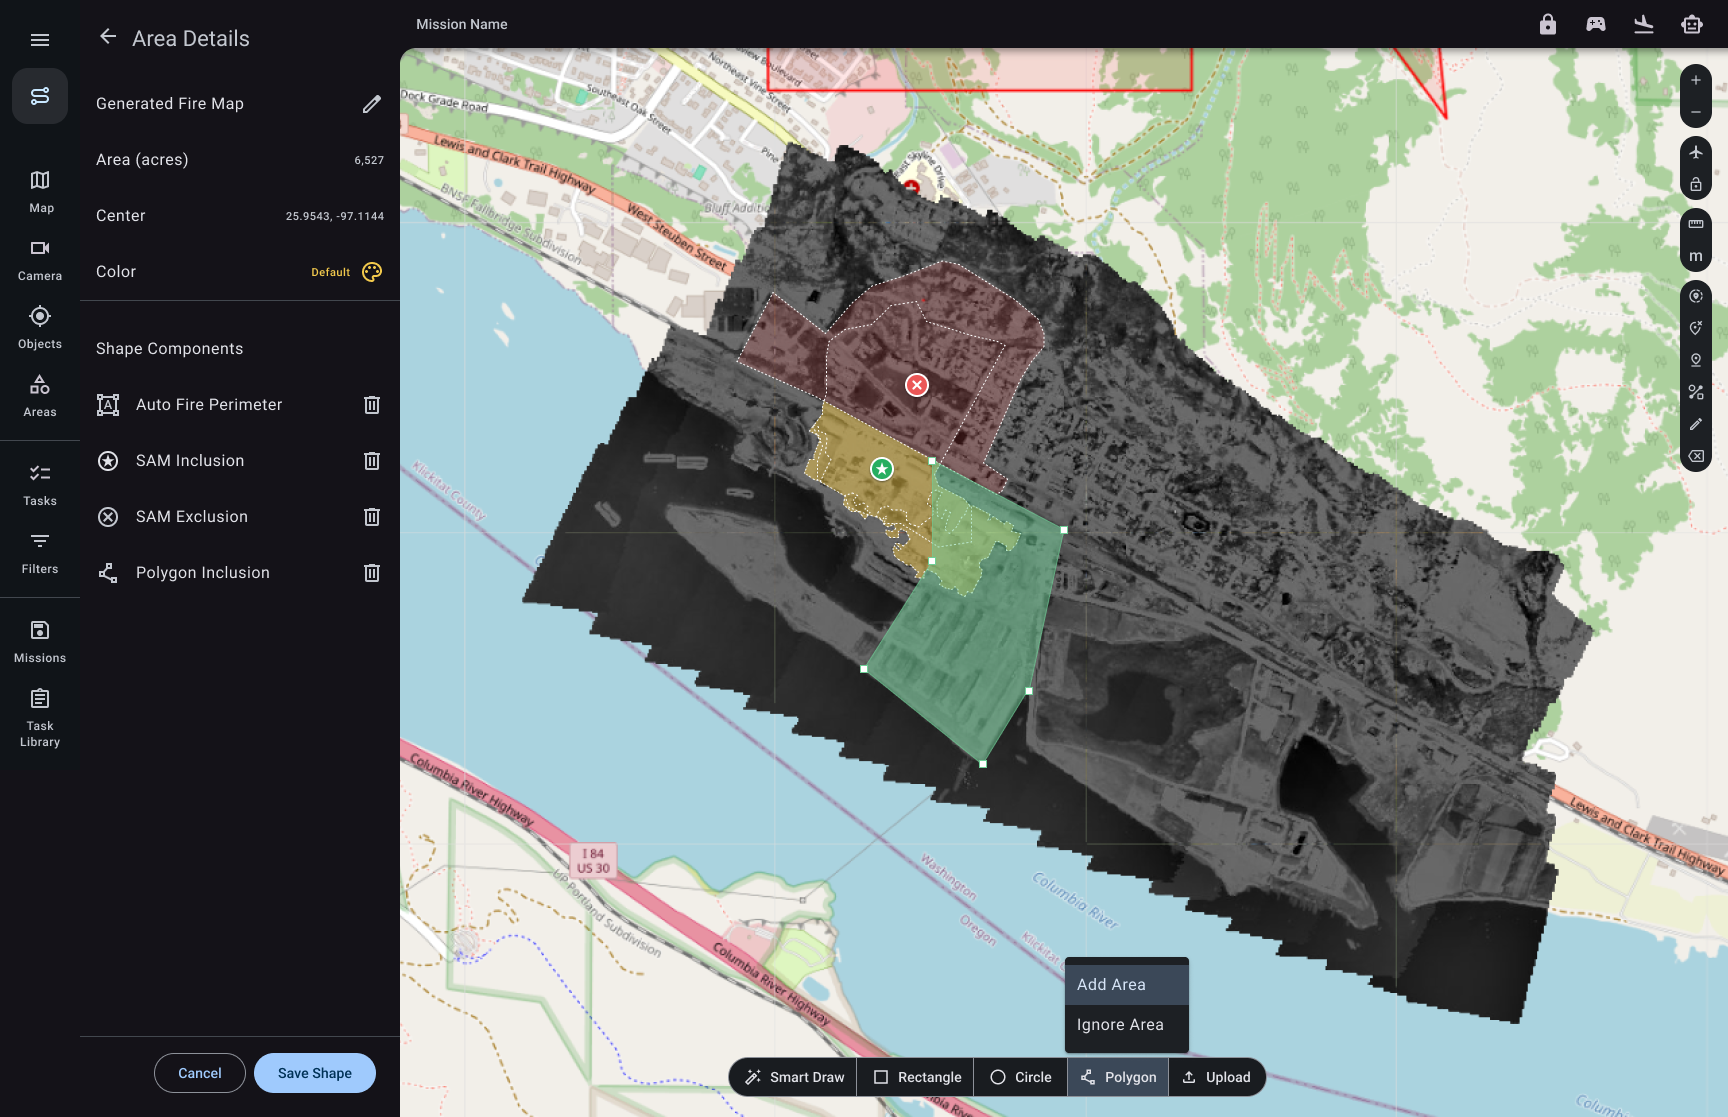Edit the Generated Fire Map name
Viewport: 1728px width, 1117px height.
coord(372,104)
